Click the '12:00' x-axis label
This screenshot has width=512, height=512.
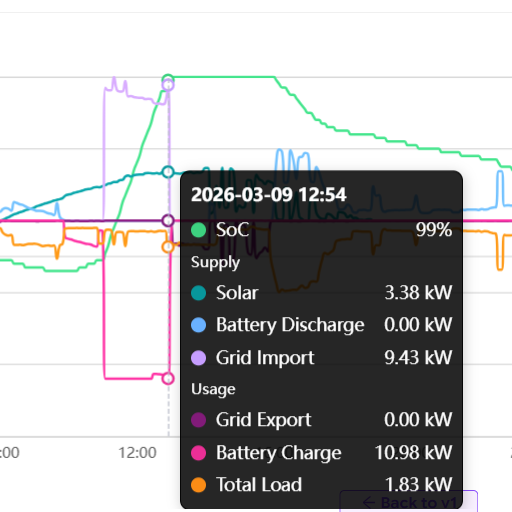pyautogui.click(x=137, y=453)
